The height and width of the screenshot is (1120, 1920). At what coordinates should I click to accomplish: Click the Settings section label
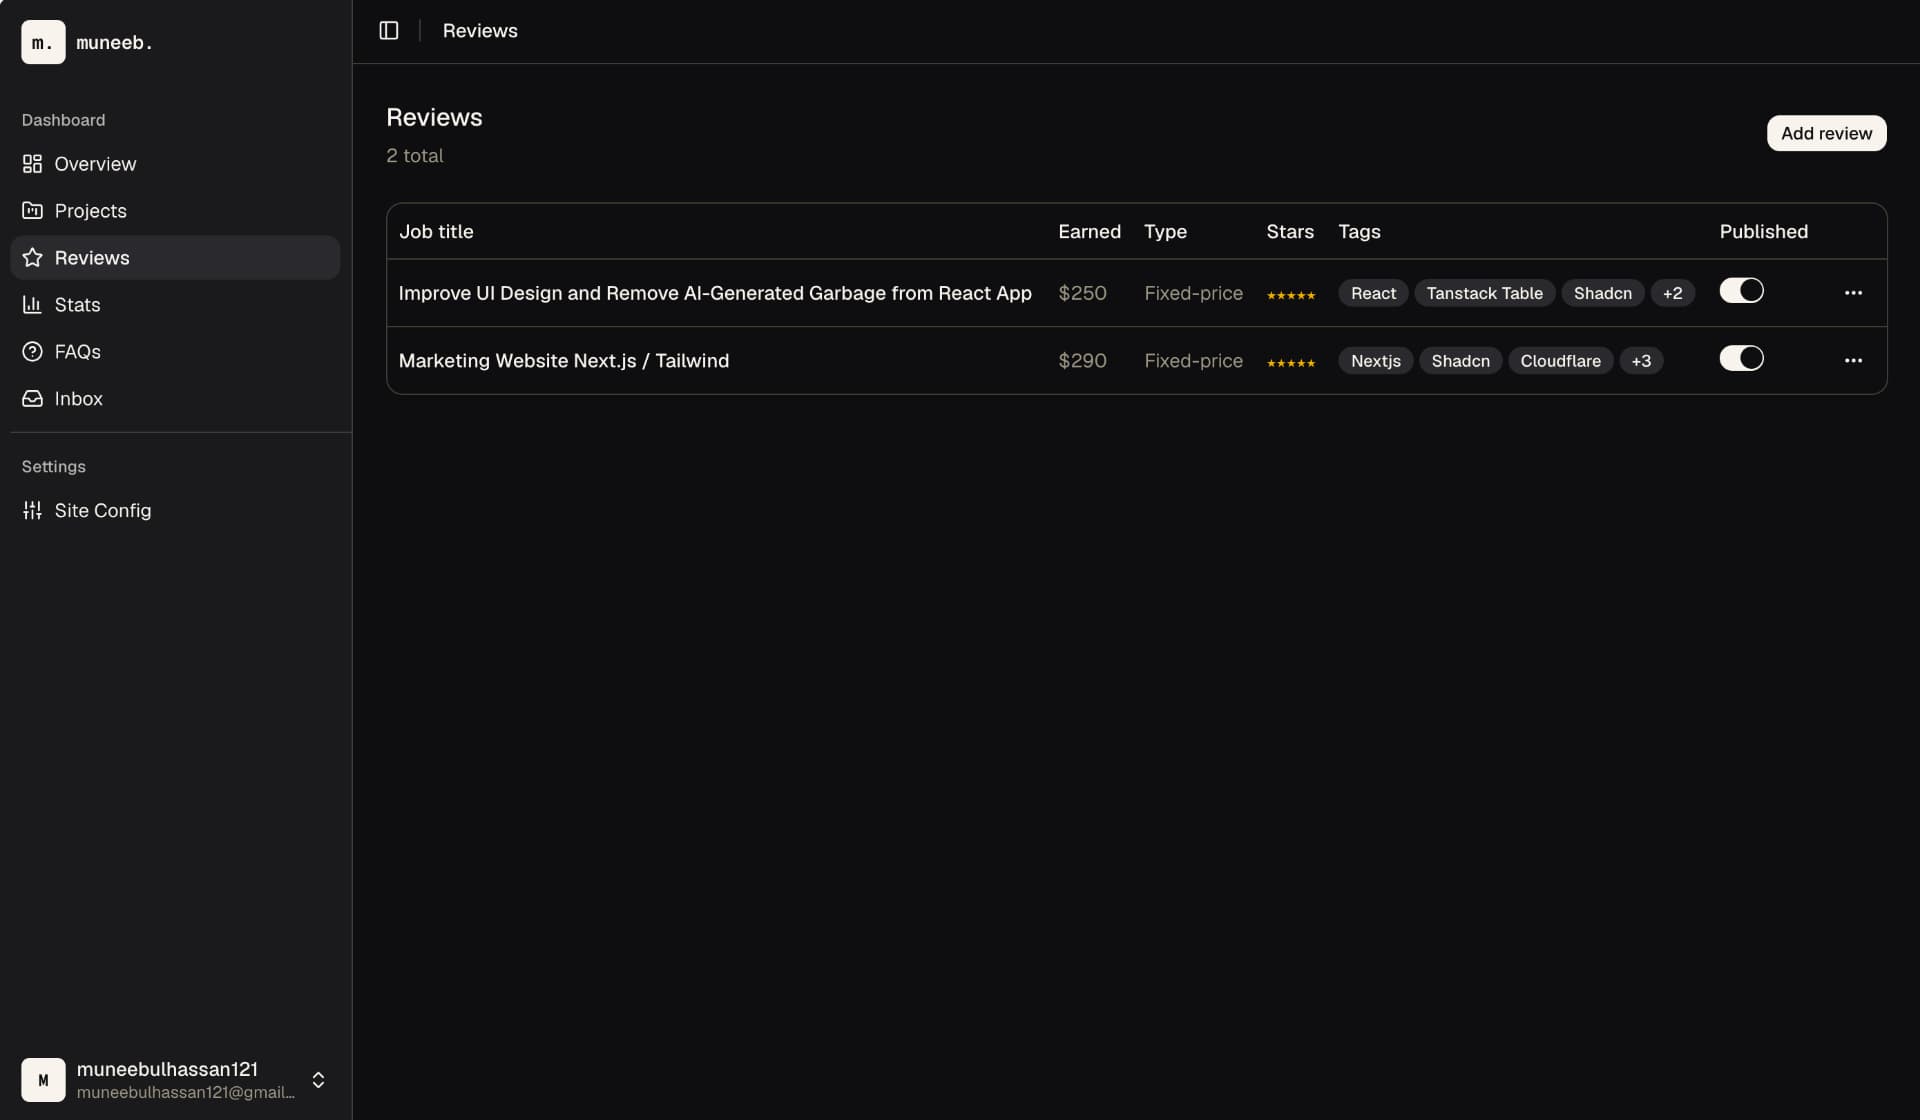[53, 467]
